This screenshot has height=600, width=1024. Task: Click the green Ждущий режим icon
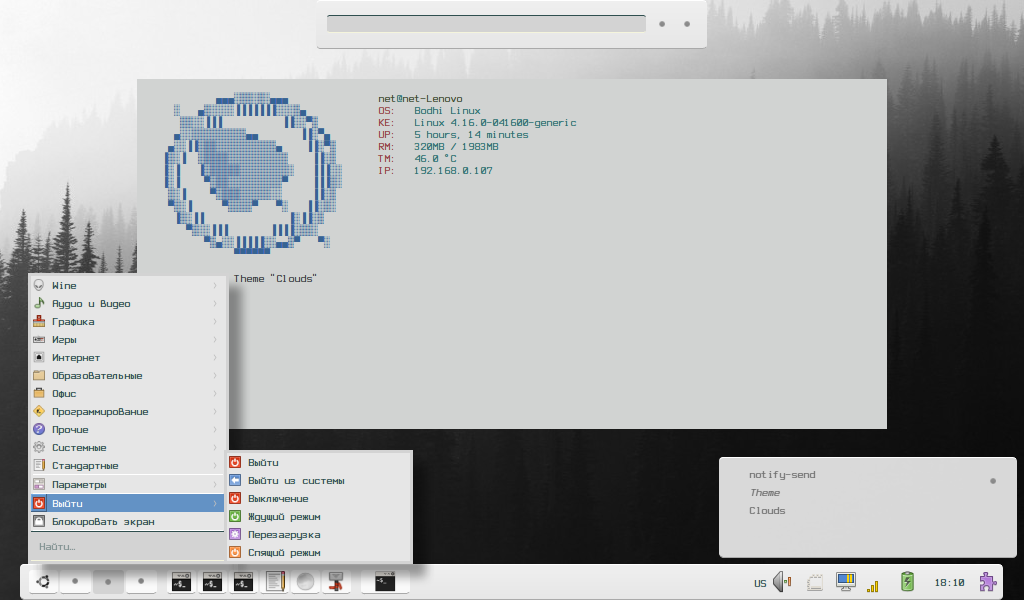point(235,516)
